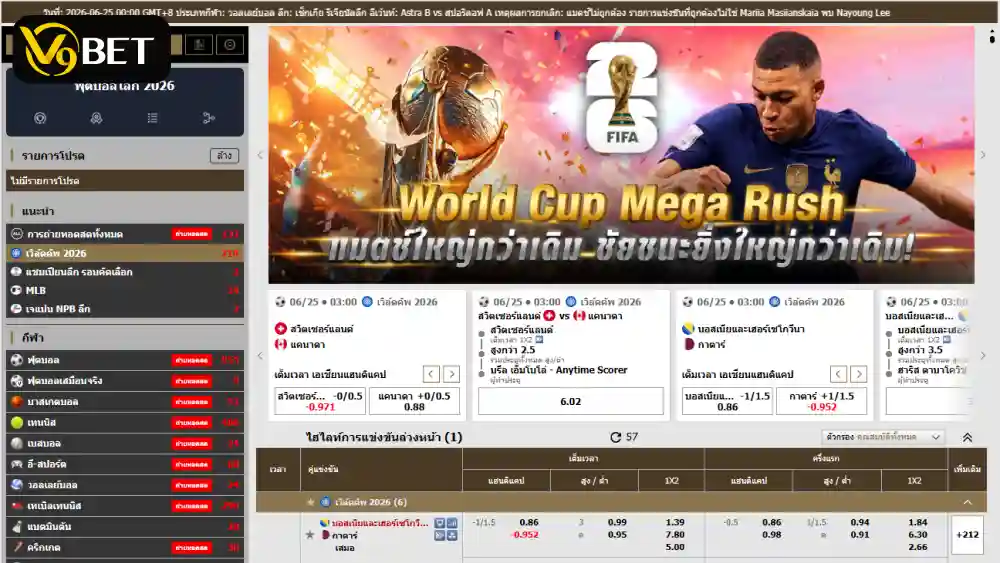Collapse the เวิลด์คัพ 2026 (6) league group

pyautogui.click(x=967, y=502)
